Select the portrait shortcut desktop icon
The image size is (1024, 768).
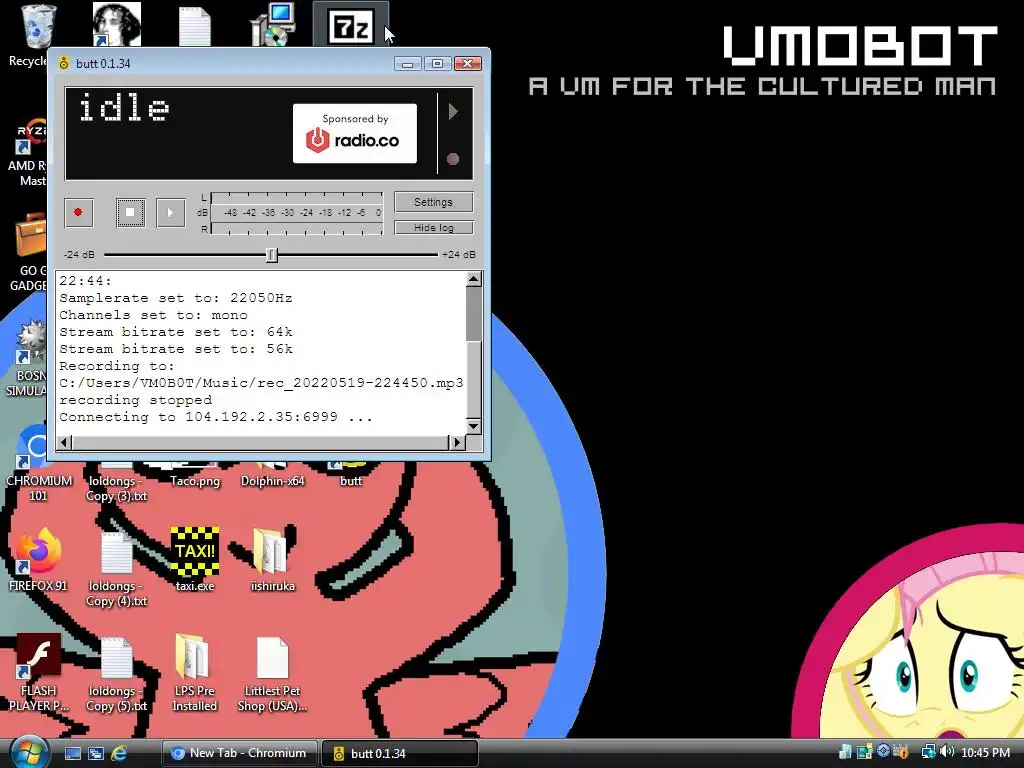point(116,24)
